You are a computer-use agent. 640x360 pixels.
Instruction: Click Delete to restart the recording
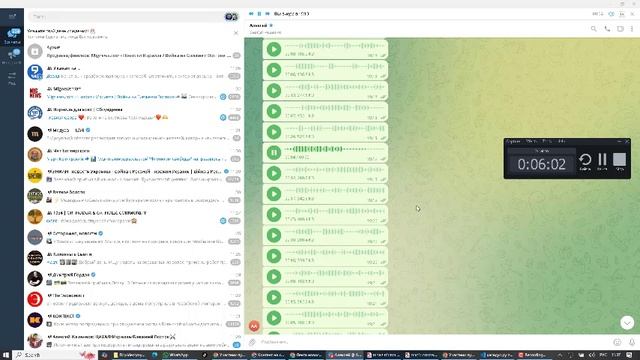585,162
